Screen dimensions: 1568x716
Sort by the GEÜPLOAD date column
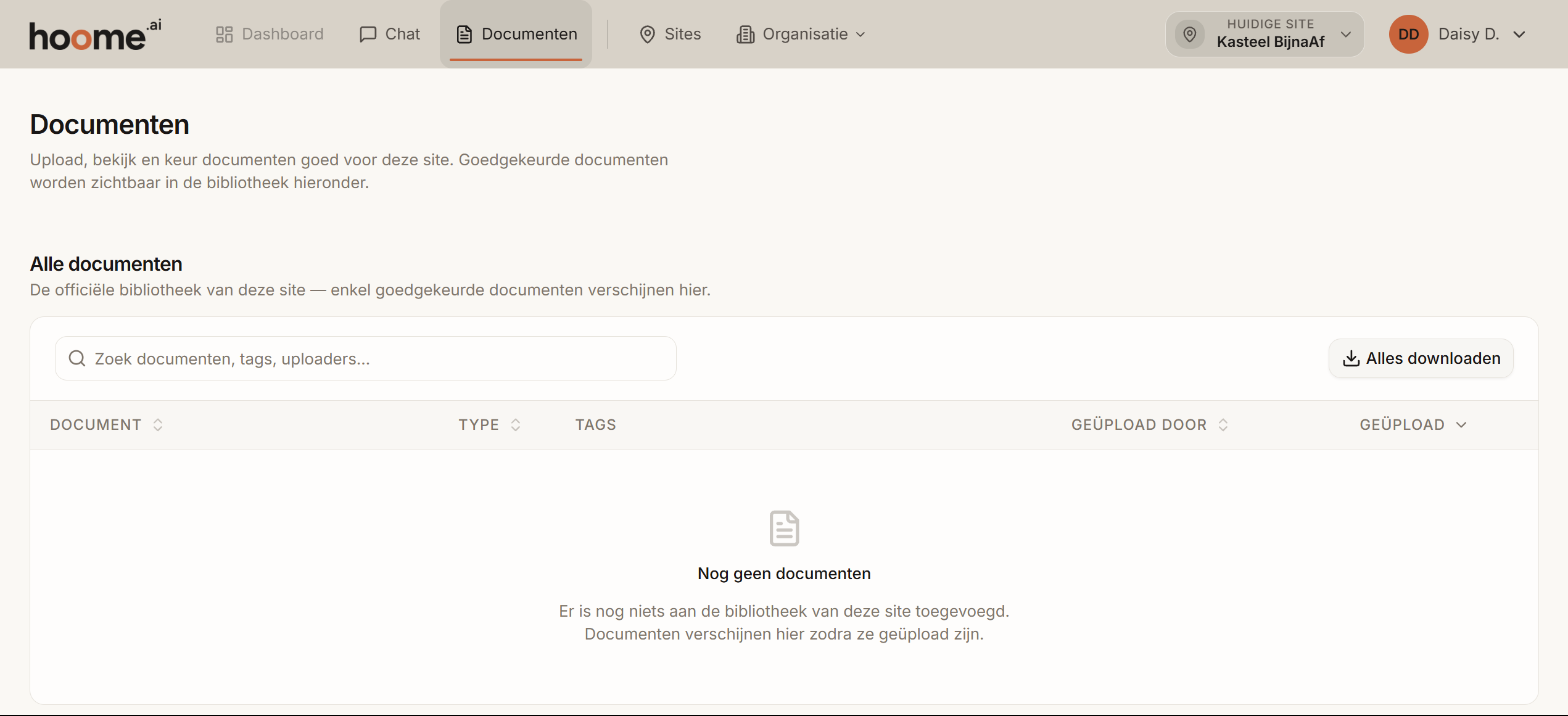coord(1413,425)
